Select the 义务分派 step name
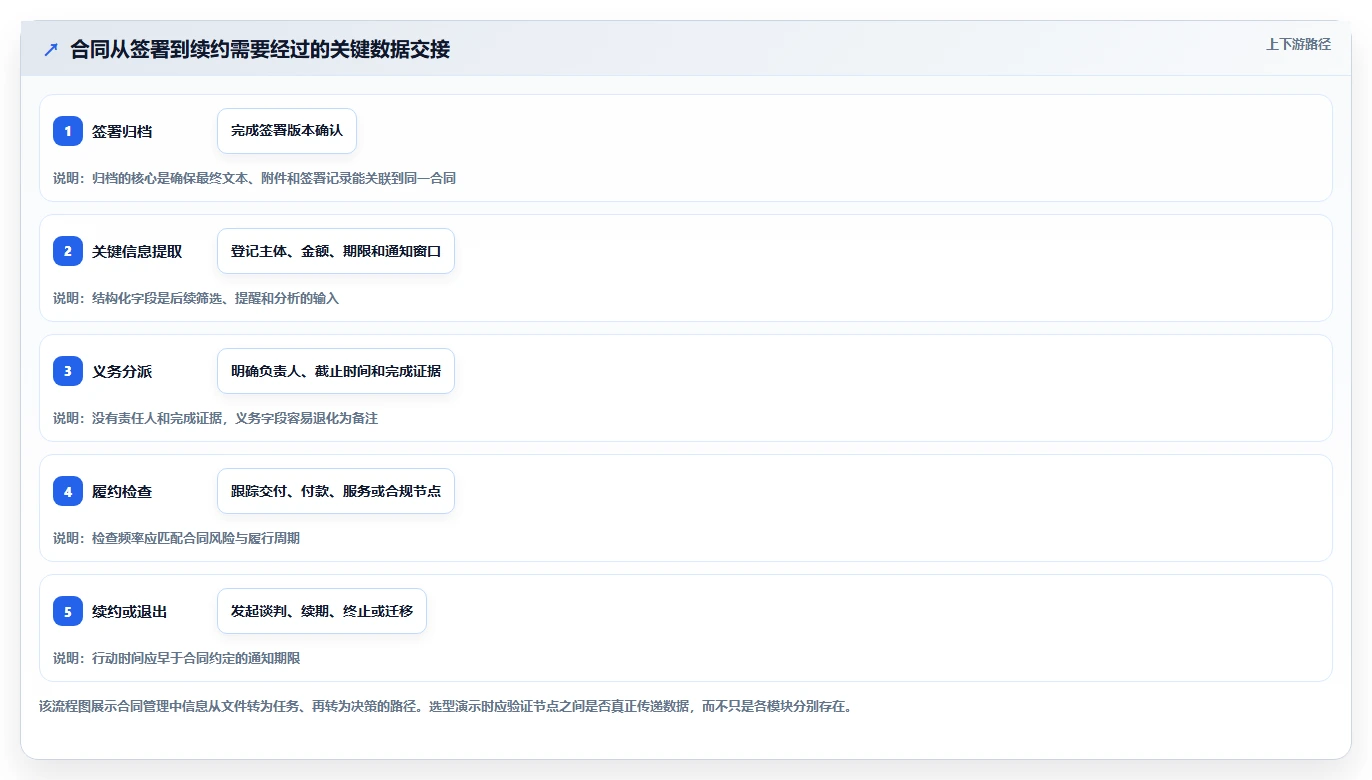Viewport: 1372px width, 780px height. tap(122, 371)
